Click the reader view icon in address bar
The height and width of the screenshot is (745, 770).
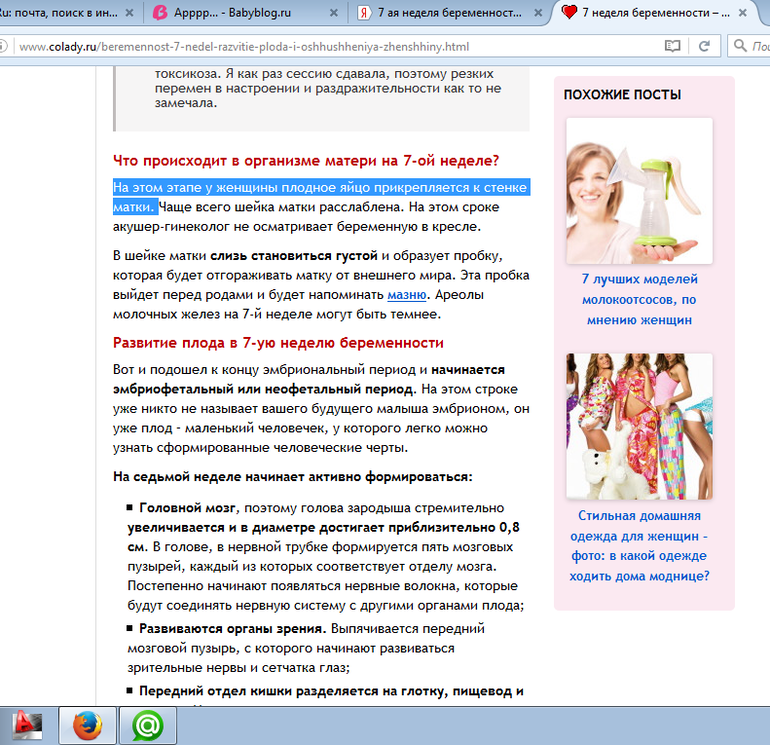[x=673, y=47]
